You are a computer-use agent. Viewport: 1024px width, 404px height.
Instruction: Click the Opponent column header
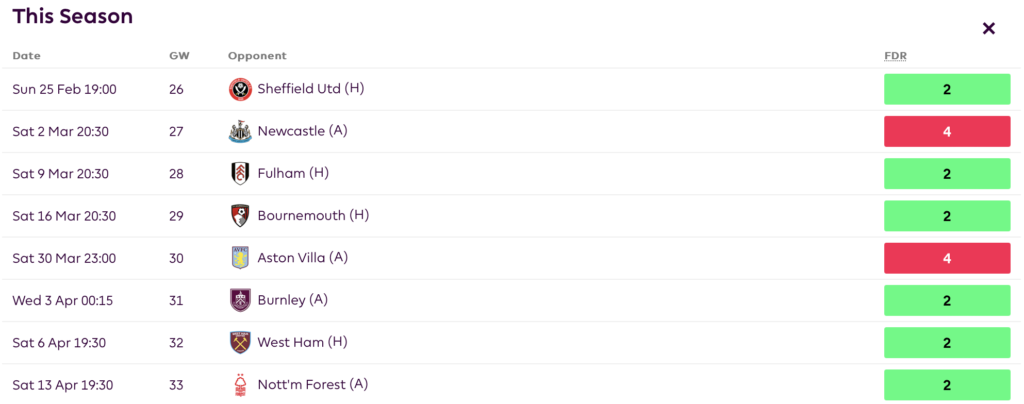click(x=257, y=56)
